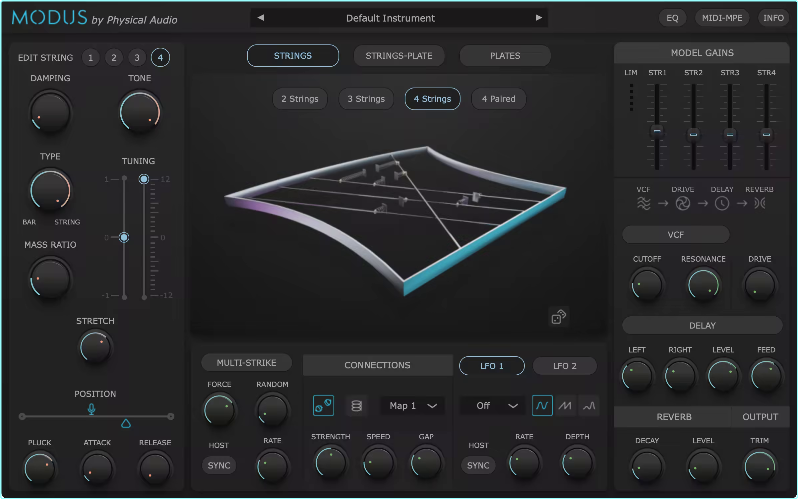Image resolution: width=798 pixels, height=499 pixels.
Task: Click the Mass Ratio knob
Action: 49,278
